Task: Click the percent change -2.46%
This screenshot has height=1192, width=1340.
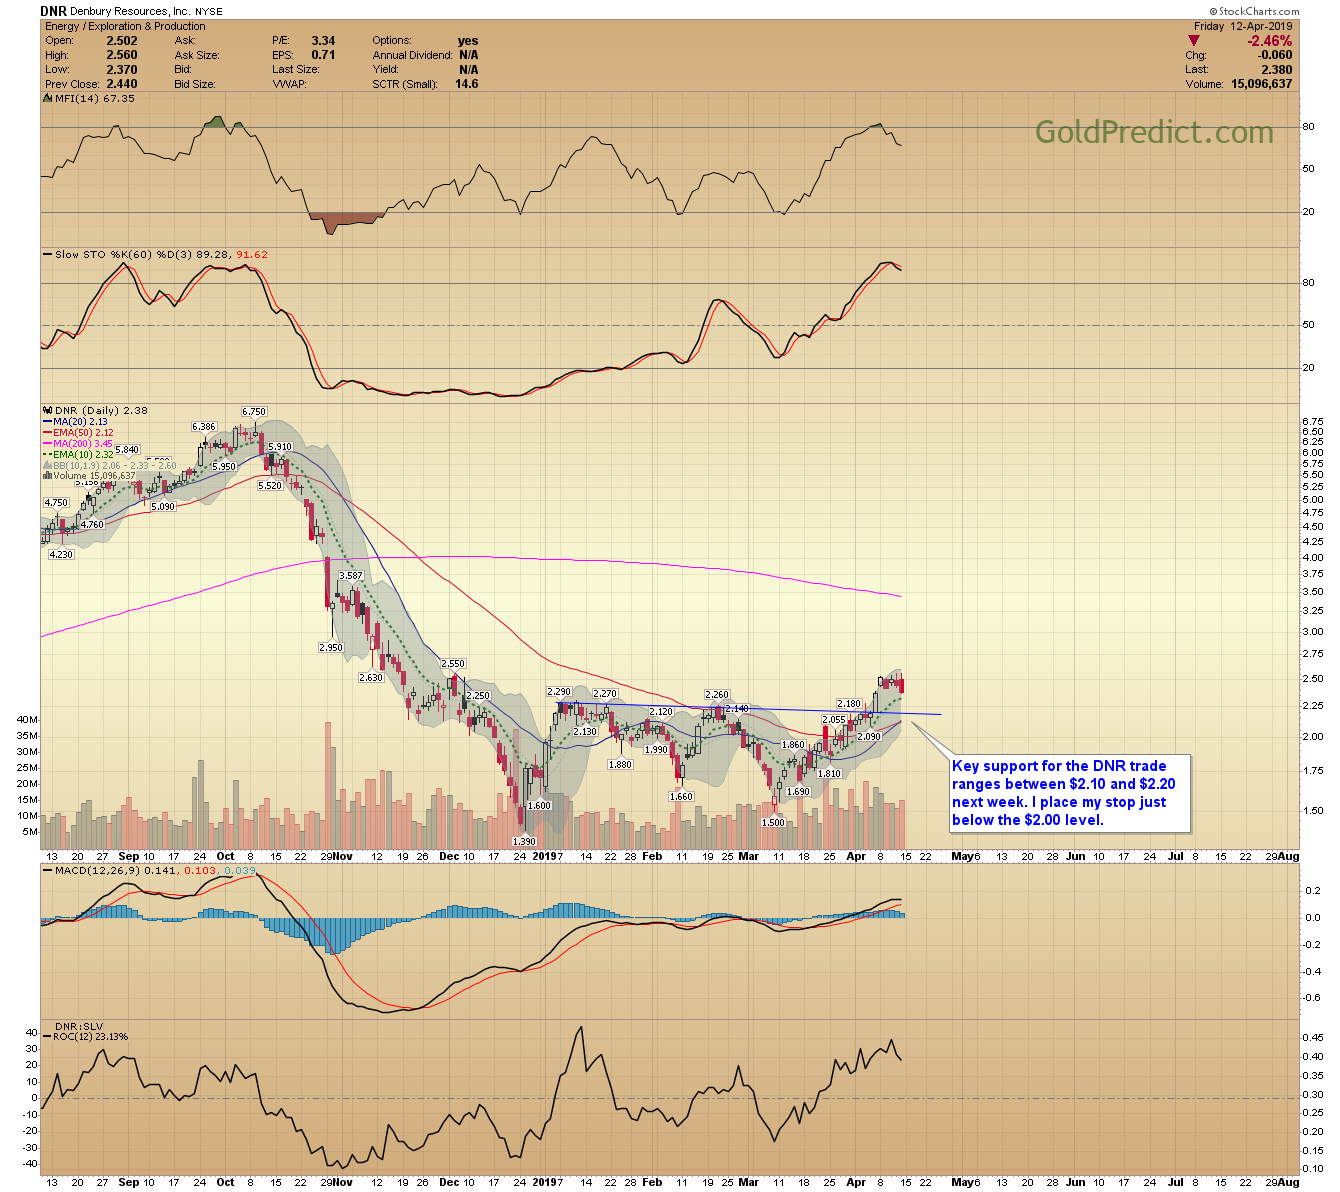Action: (x=1269, y=41)
